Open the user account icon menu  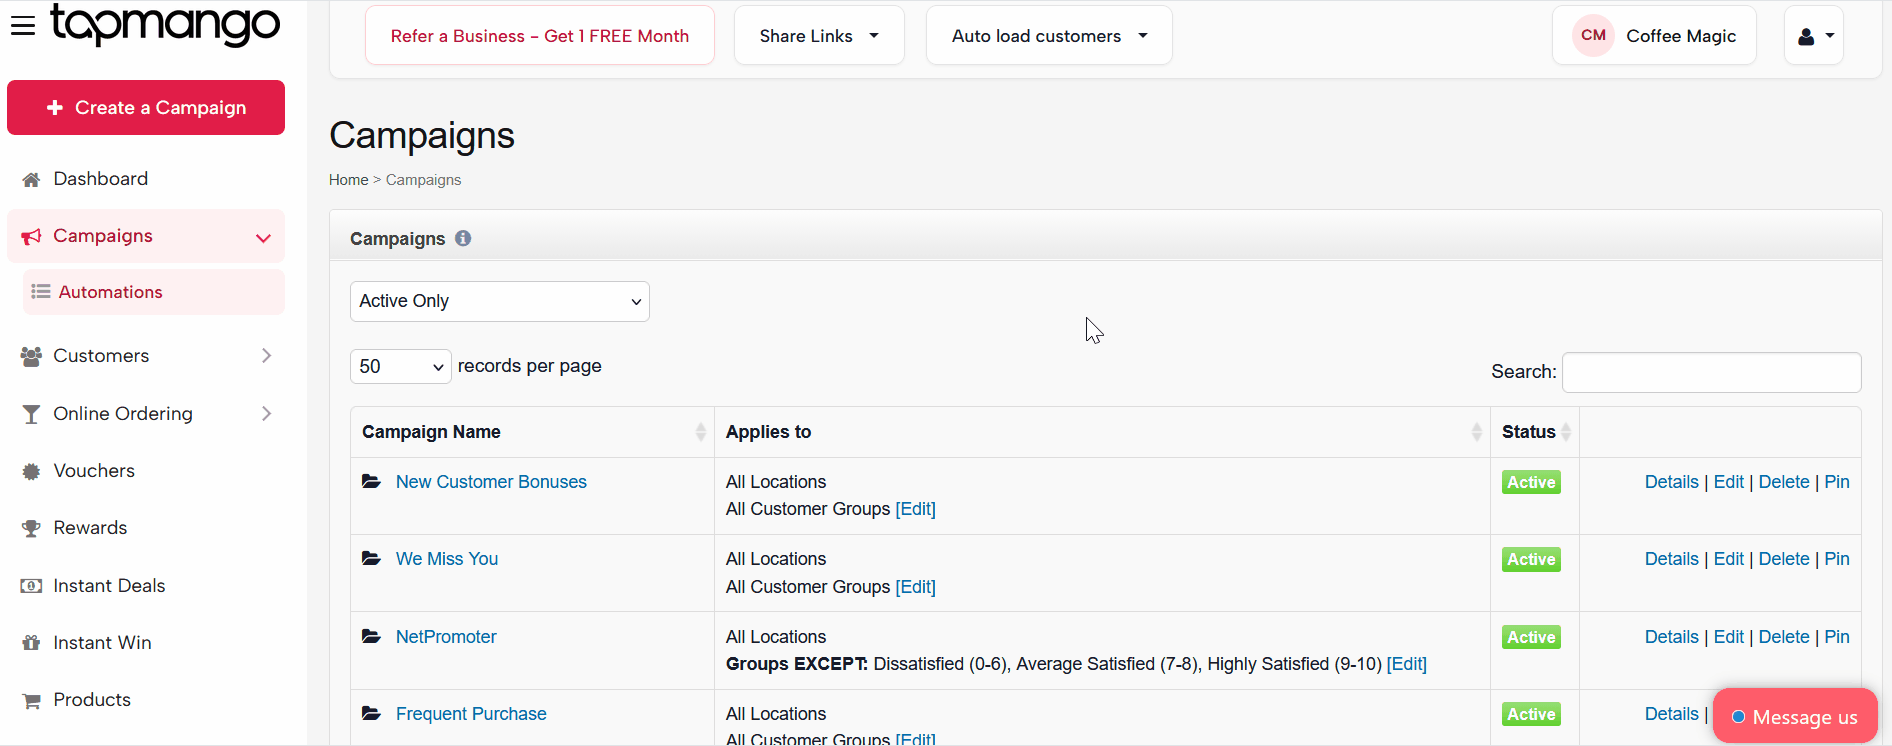click(x=1814, y=36)
